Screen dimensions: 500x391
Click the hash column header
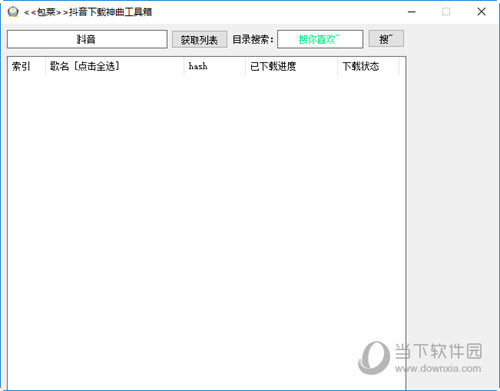[214, 66]
